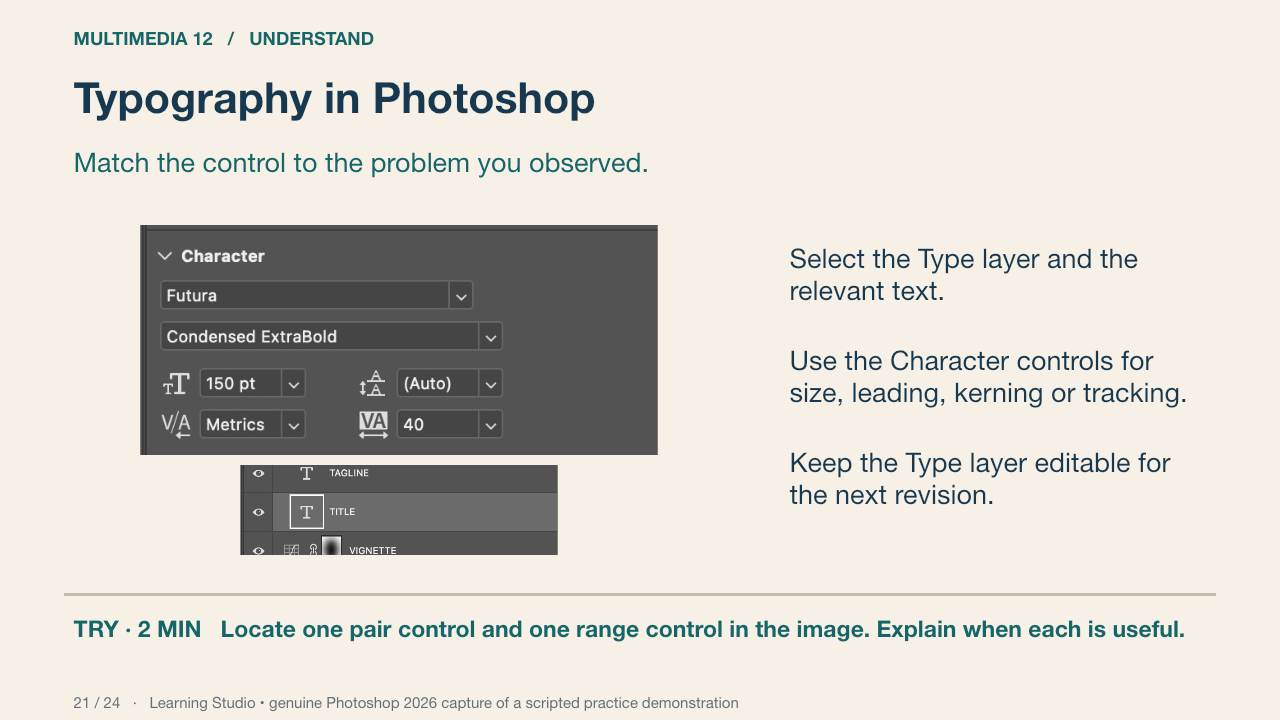Click the tracking icon beside 40
This screenshot has height=720, width=1280.
373,425
